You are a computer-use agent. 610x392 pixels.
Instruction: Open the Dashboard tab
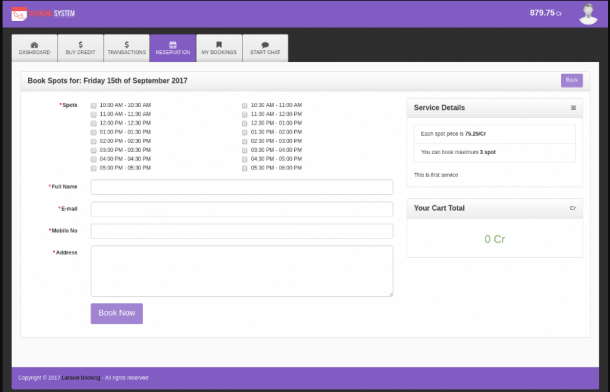35,48
